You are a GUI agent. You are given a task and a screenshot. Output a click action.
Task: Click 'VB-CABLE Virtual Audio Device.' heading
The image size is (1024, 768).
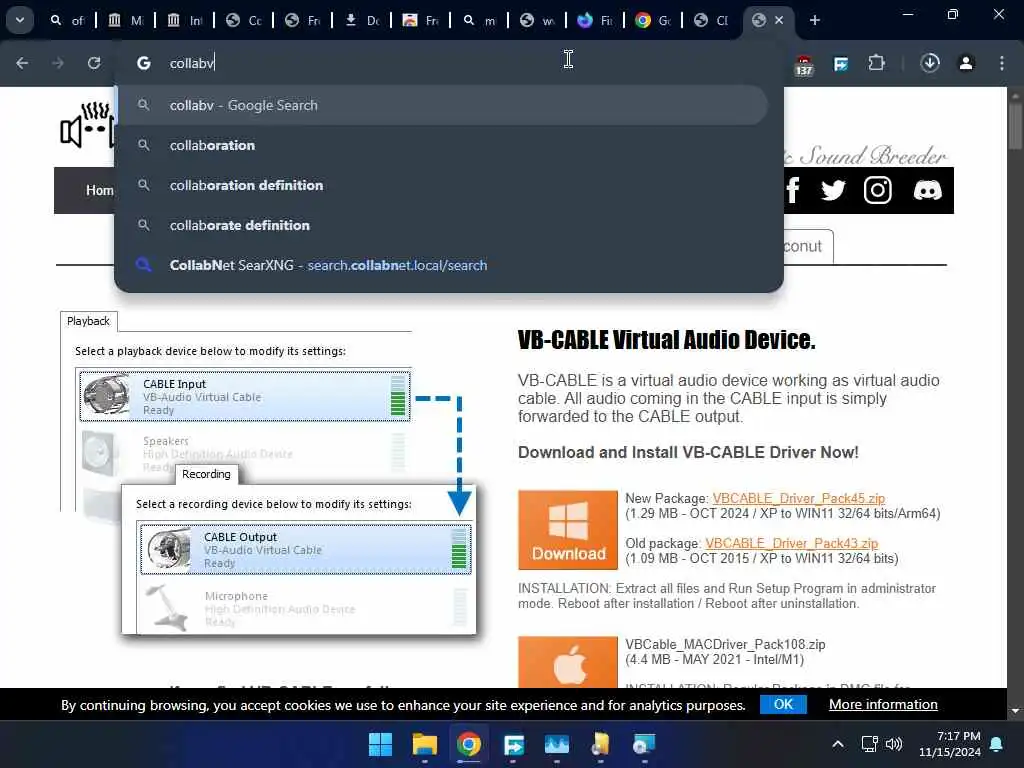(x=667, y=340)
